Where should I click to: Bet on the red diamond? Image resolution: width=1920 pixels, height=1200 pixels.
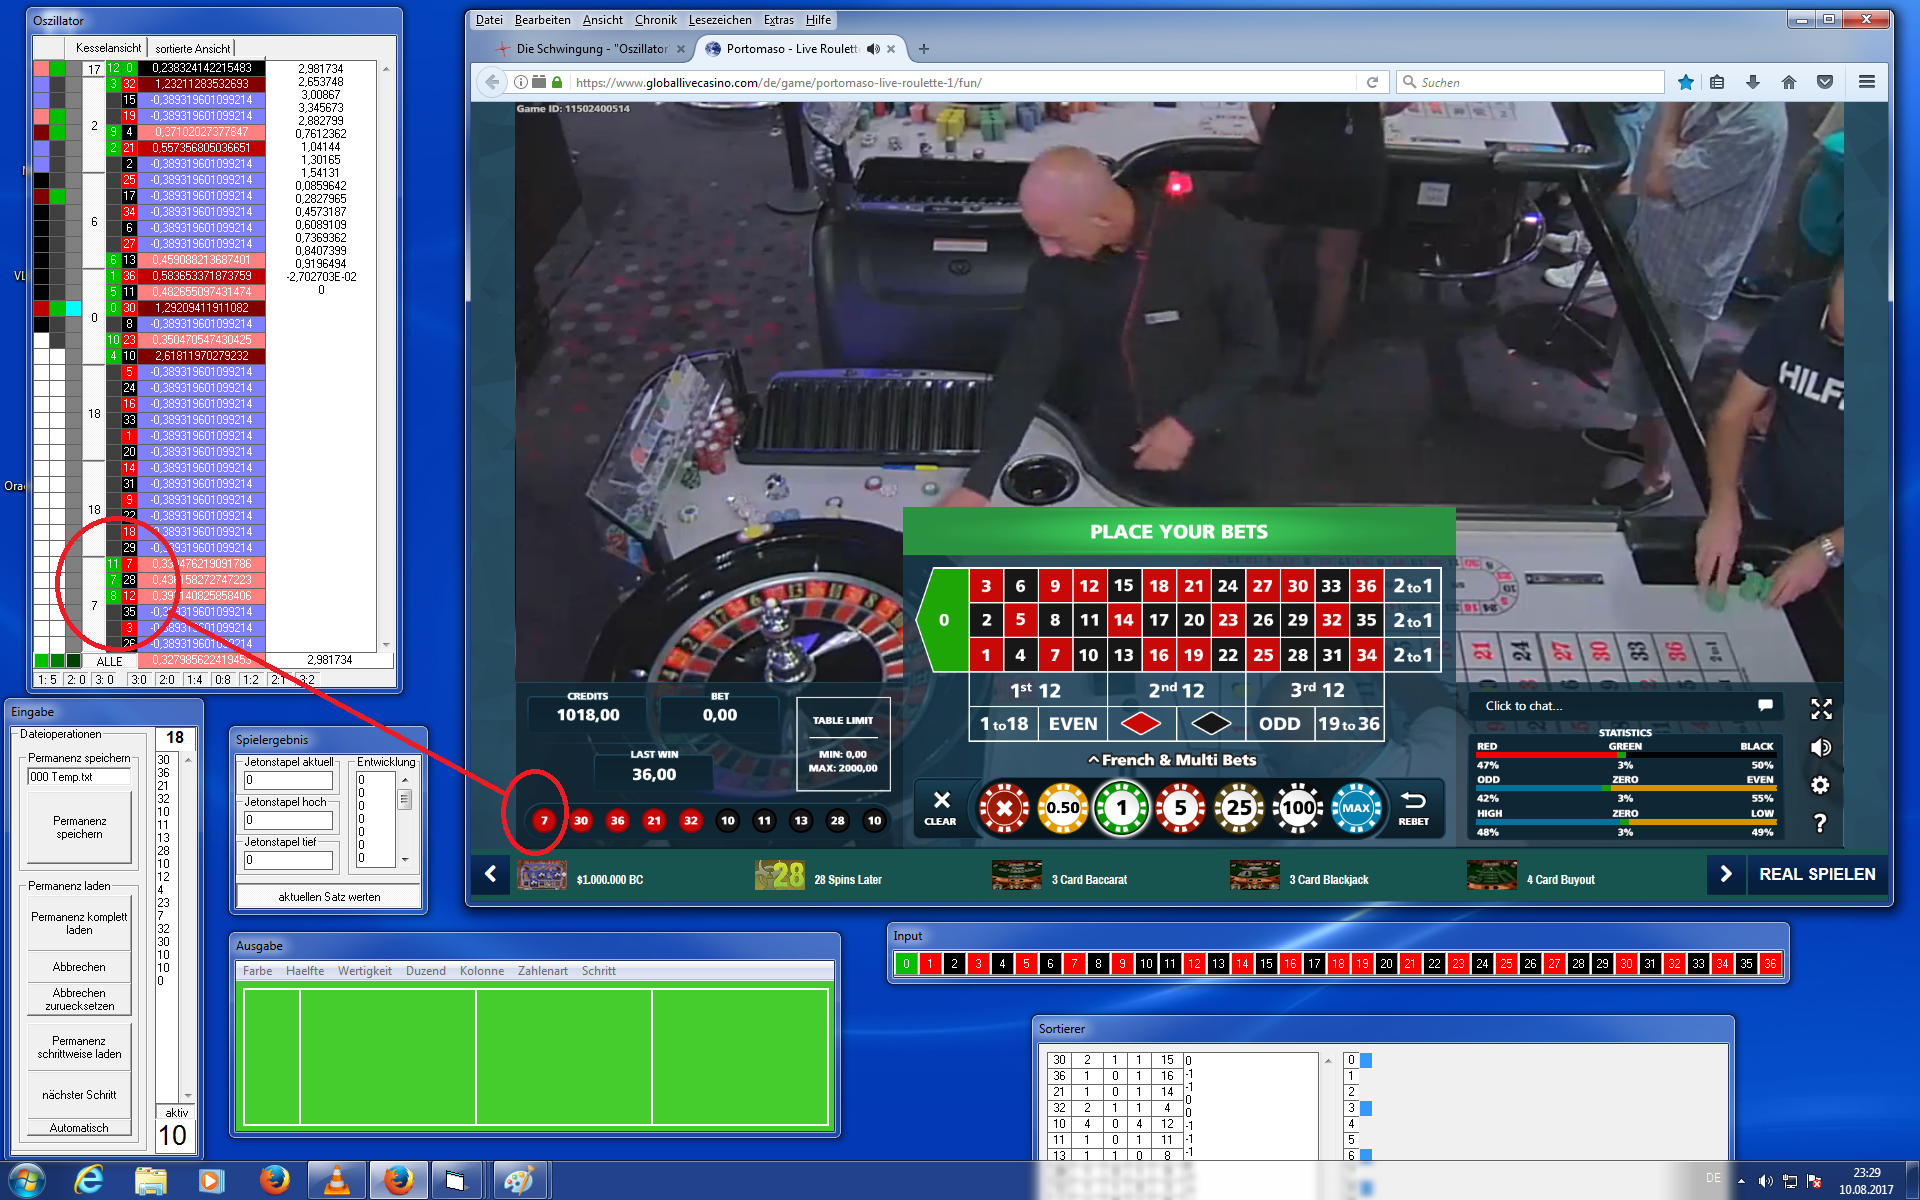[1141, 723]
